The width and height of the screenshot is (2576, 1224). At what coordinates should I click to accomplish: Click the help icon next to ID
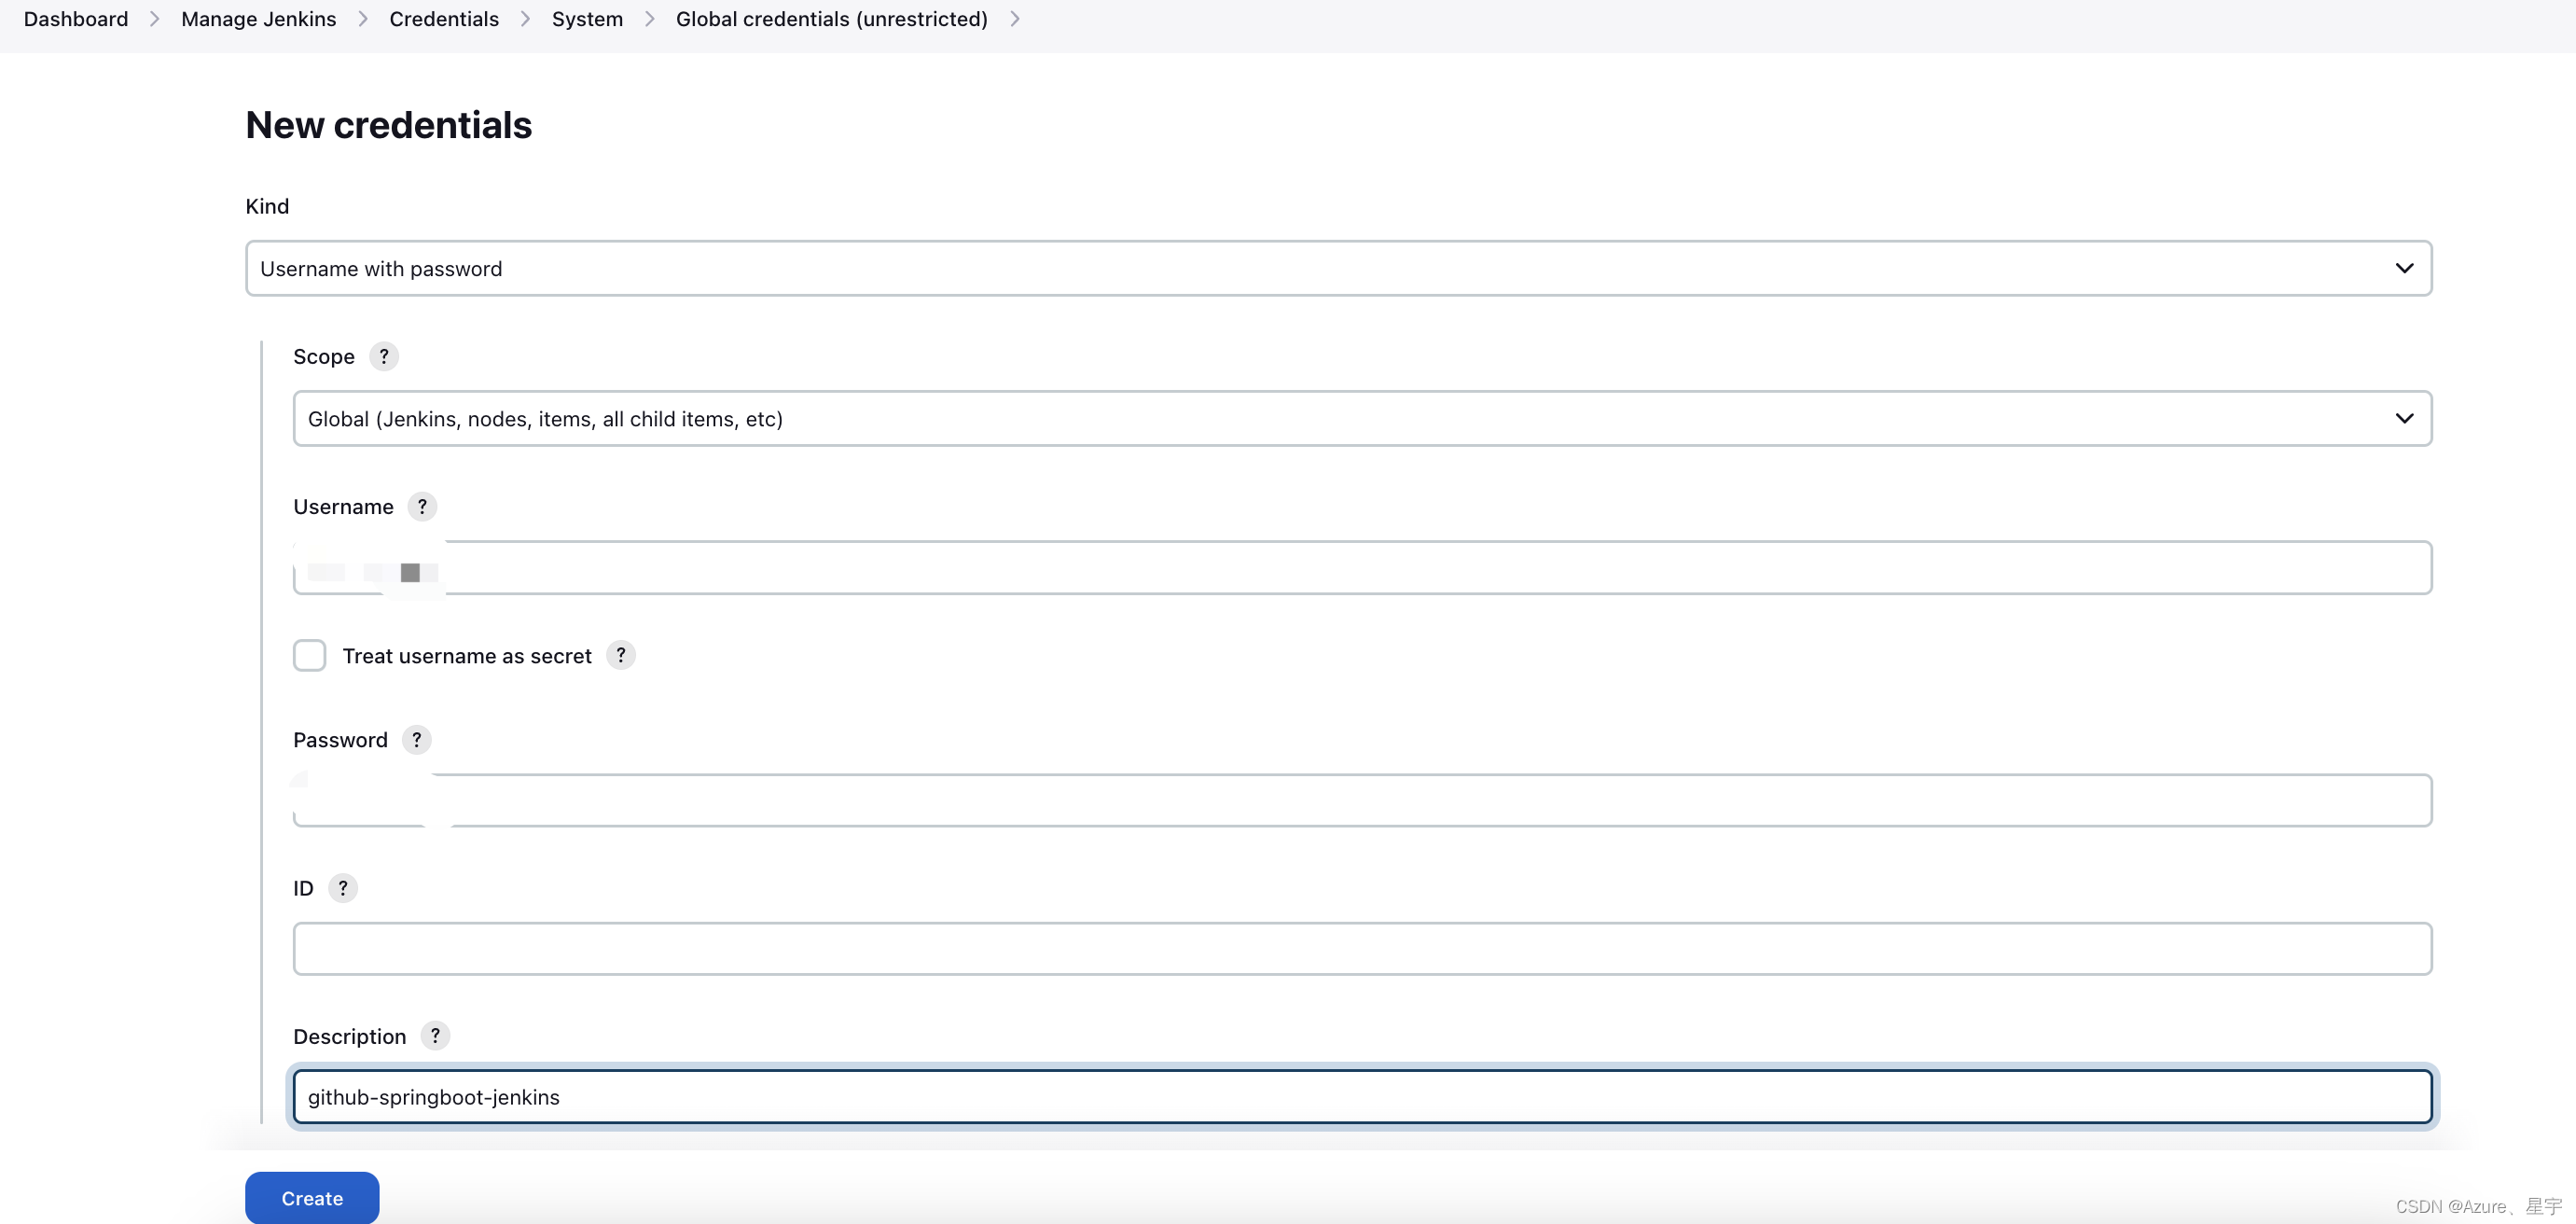343,887
